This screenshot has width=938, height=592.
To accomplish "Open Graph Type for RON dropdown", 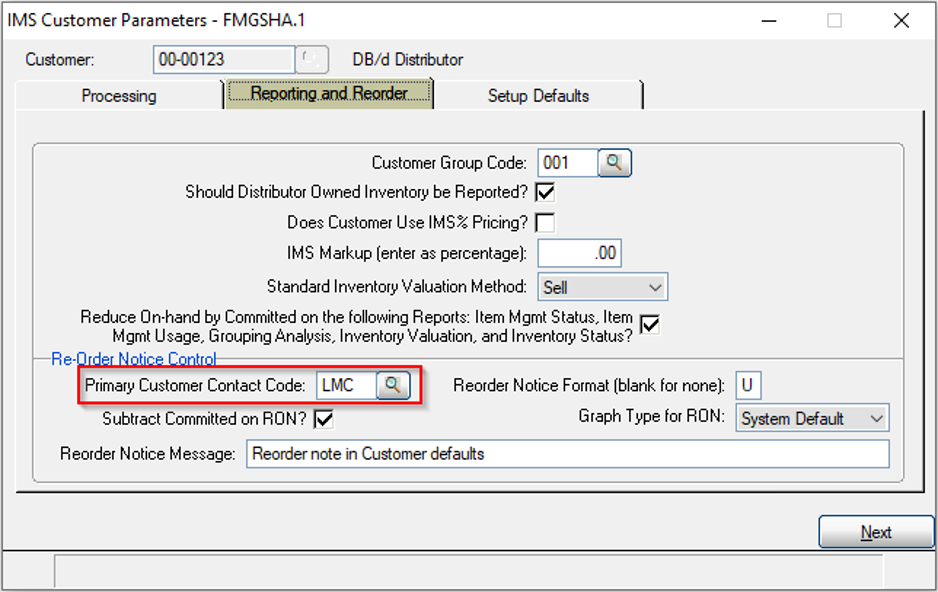I will pyautogui.click(x=812, y=418).
